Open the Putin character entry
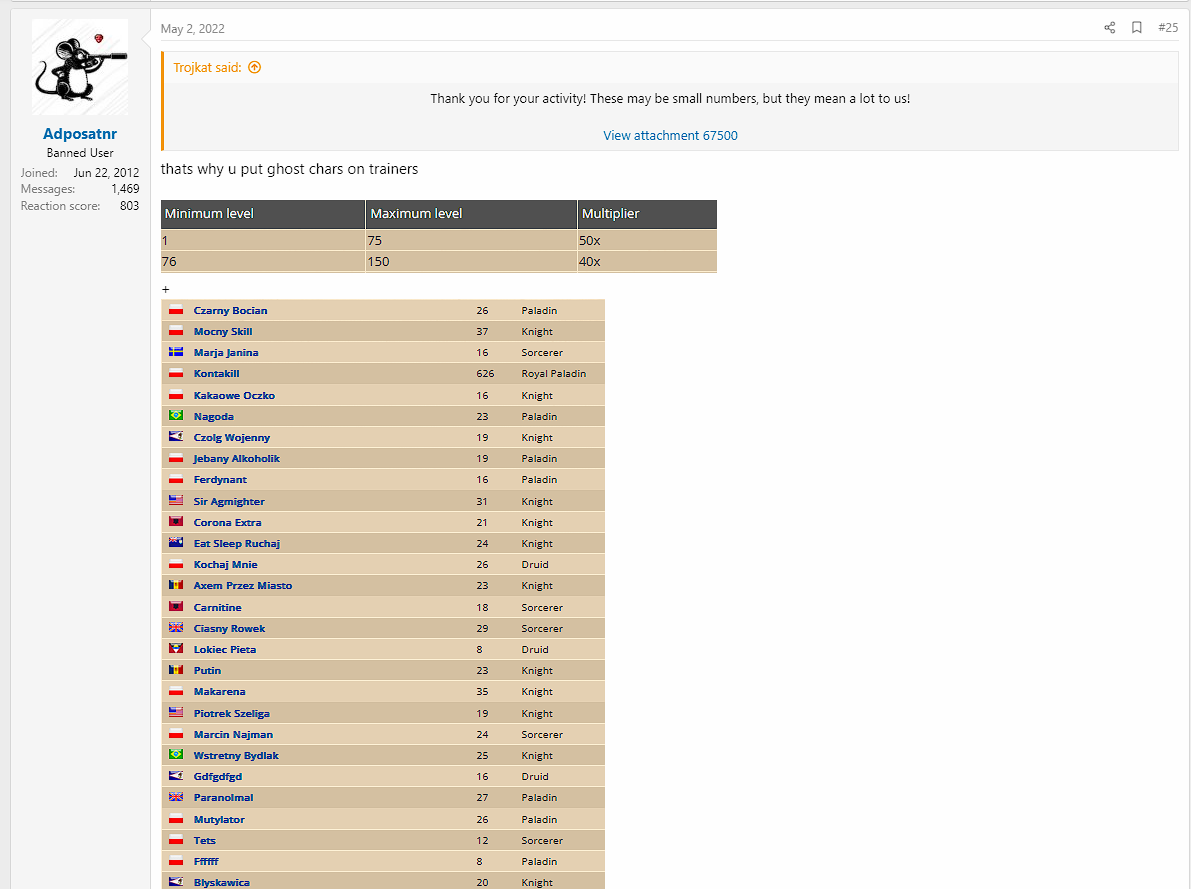Image resolution: width=1191 pixels, height=889 pixels. click(207, 671)
